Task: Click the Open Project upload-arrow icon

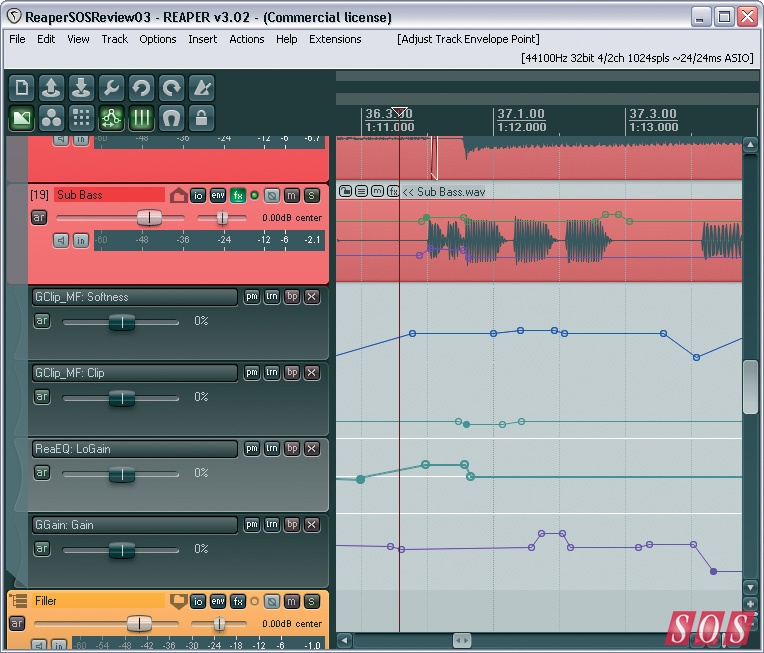Action: [51, 88]
